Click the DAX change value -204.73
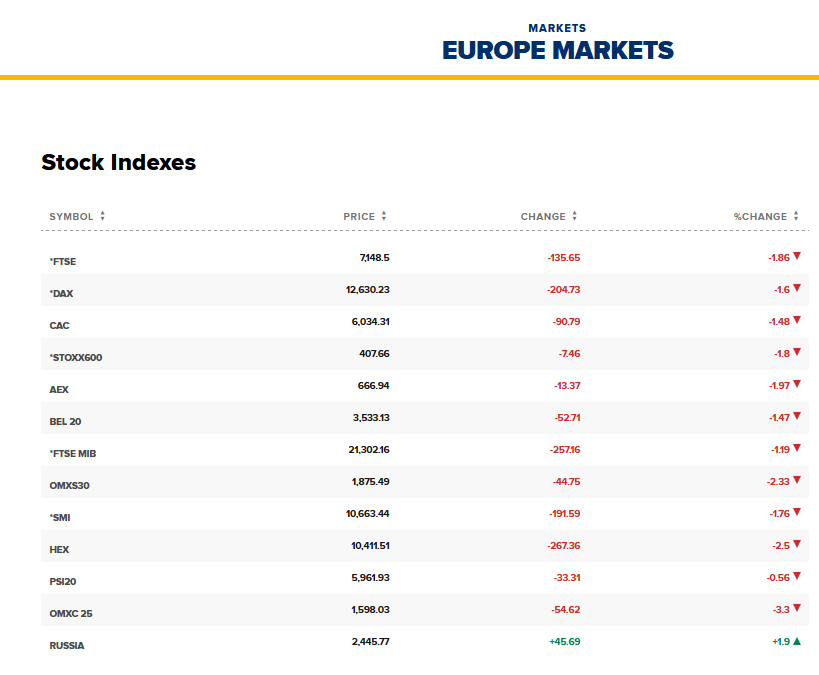The image size is (819, 675). [x=564, y=289]
